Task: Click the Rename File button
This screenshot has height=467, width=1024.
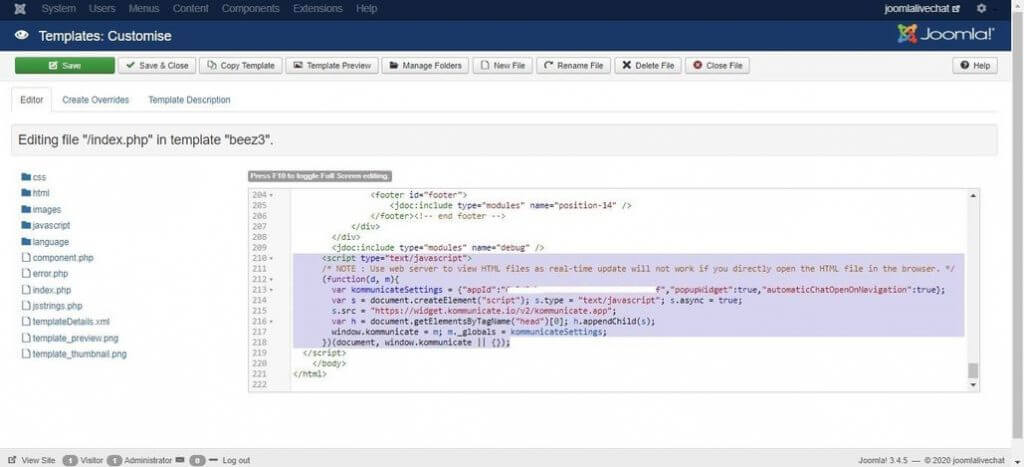Action: pyautogui.click(x=573, y=66)
